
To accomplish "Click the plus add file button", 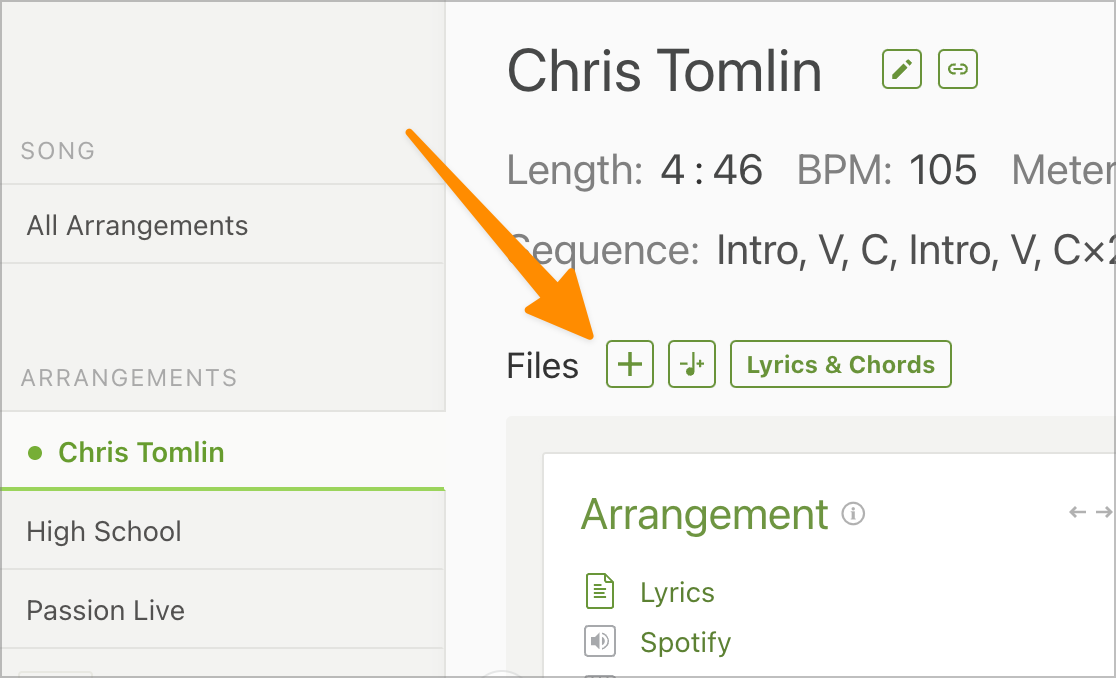I will (630, 364).
